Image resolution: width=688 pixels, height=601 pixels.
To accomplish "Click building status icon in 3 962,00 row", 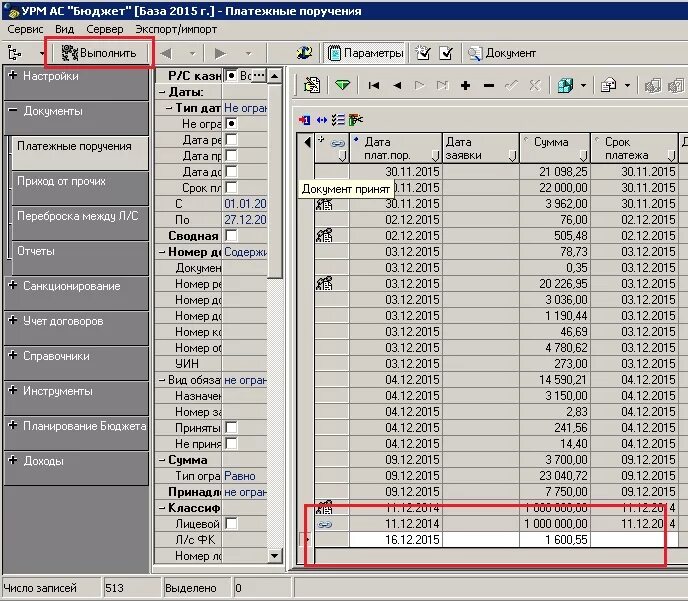I will pyautogui.click(x=324, y=204).
